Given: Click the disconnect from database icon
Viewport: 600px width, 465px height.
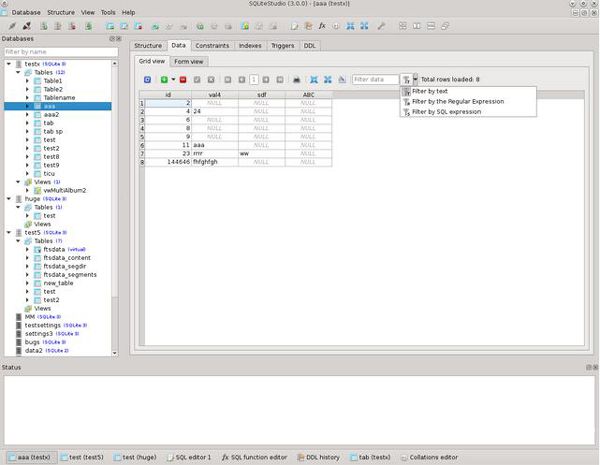Looking at the screenshot, I should coord(27,26).
